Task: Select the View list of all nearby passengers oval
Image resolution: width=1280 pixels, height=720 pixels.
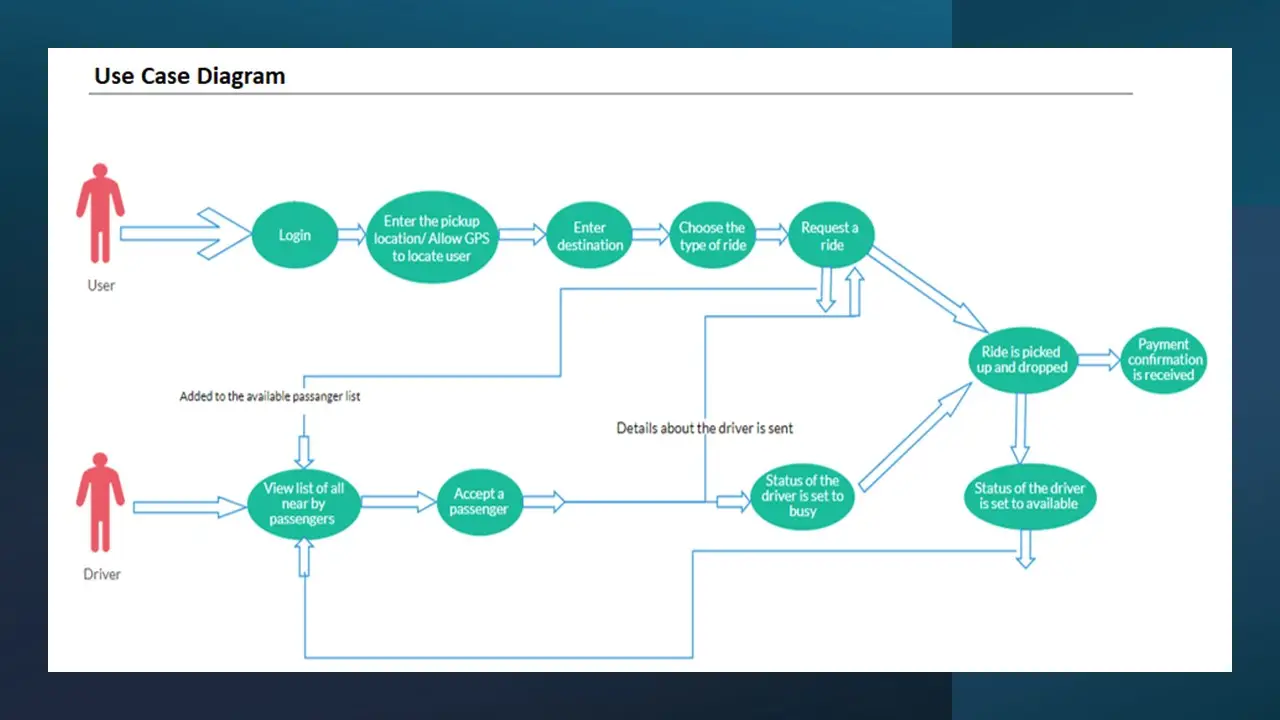Action: (303, 503)
